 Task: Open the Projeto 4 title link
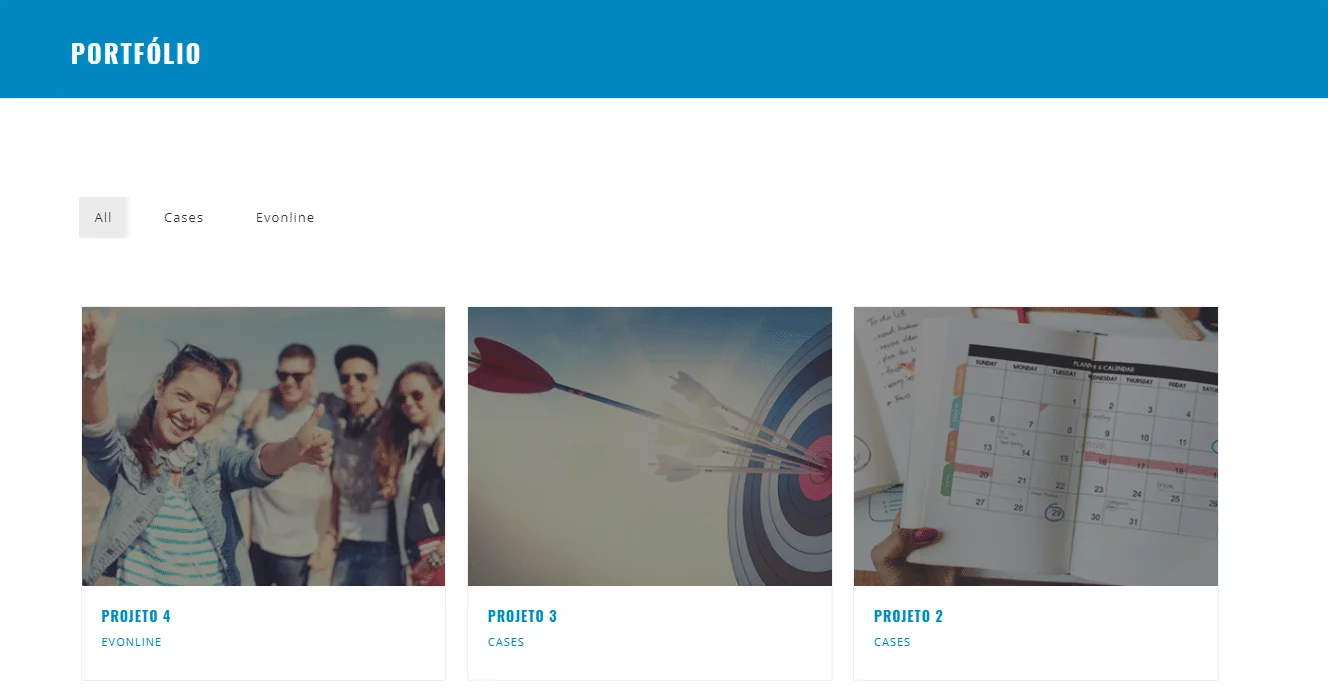(x=136, y=616)
